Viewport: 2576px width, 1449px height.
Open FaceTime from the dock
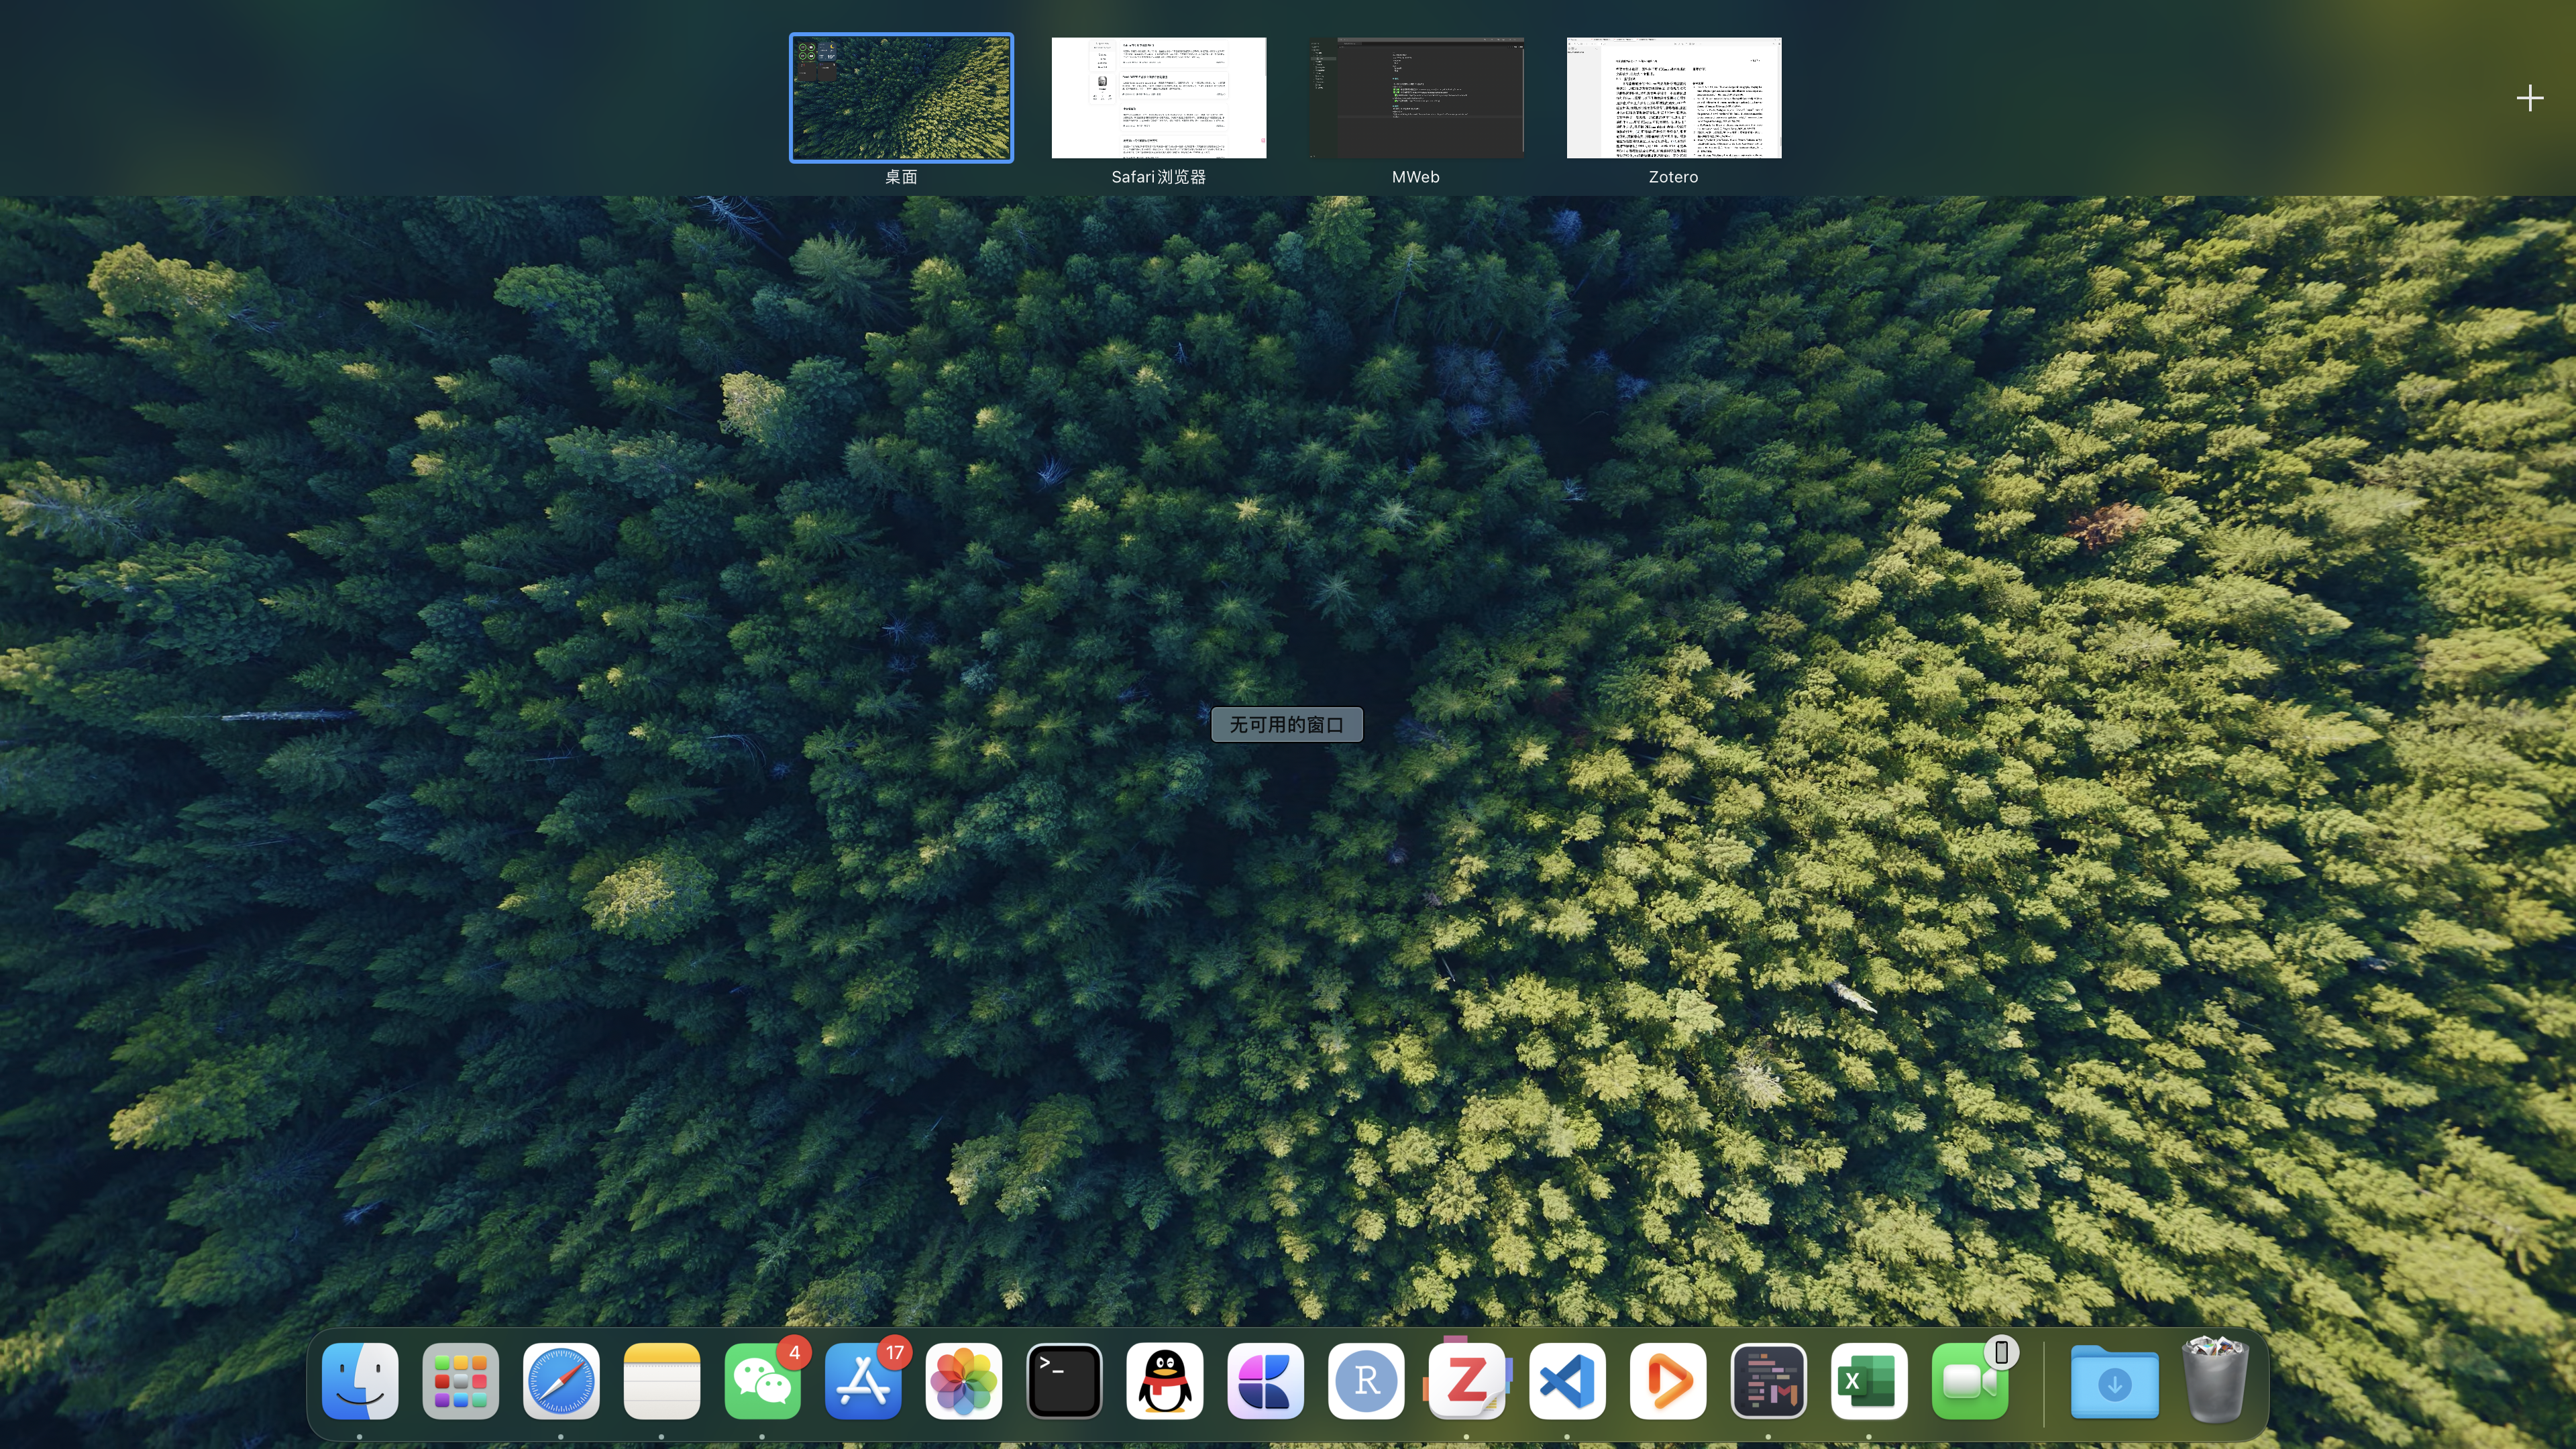point(1969,1381)
